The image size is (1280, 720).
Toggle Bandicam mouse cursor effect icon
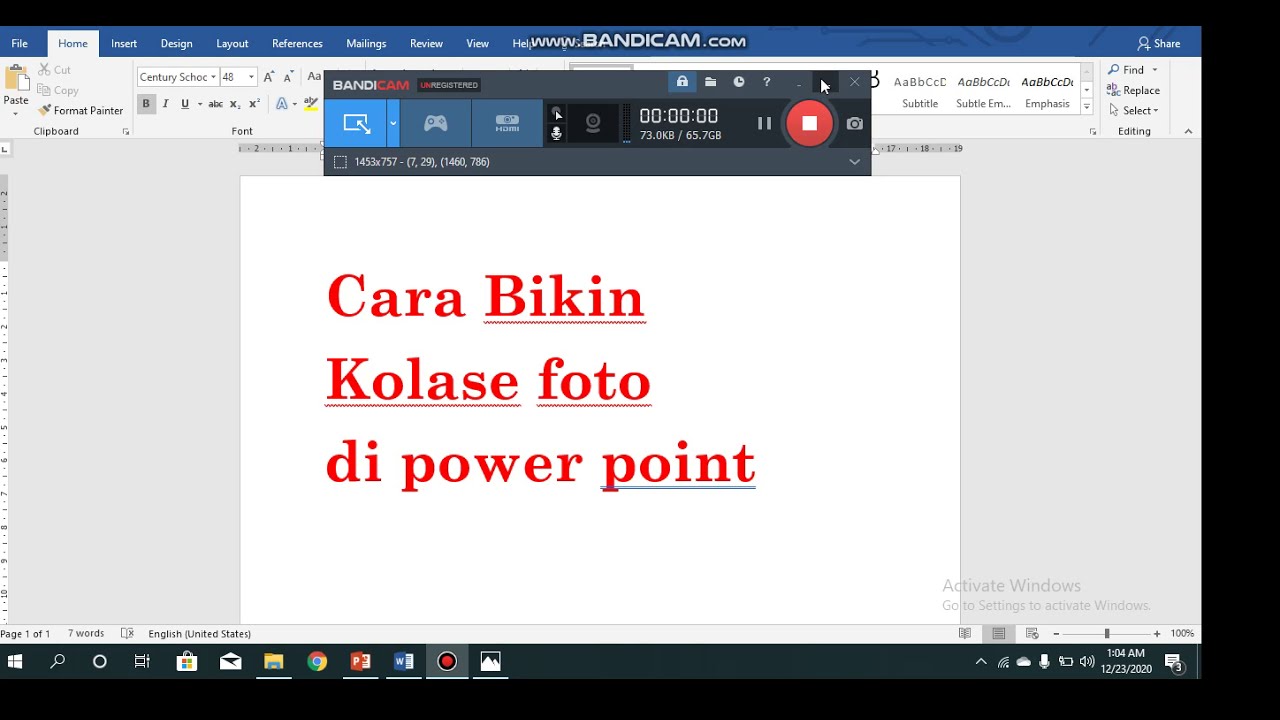557,113
